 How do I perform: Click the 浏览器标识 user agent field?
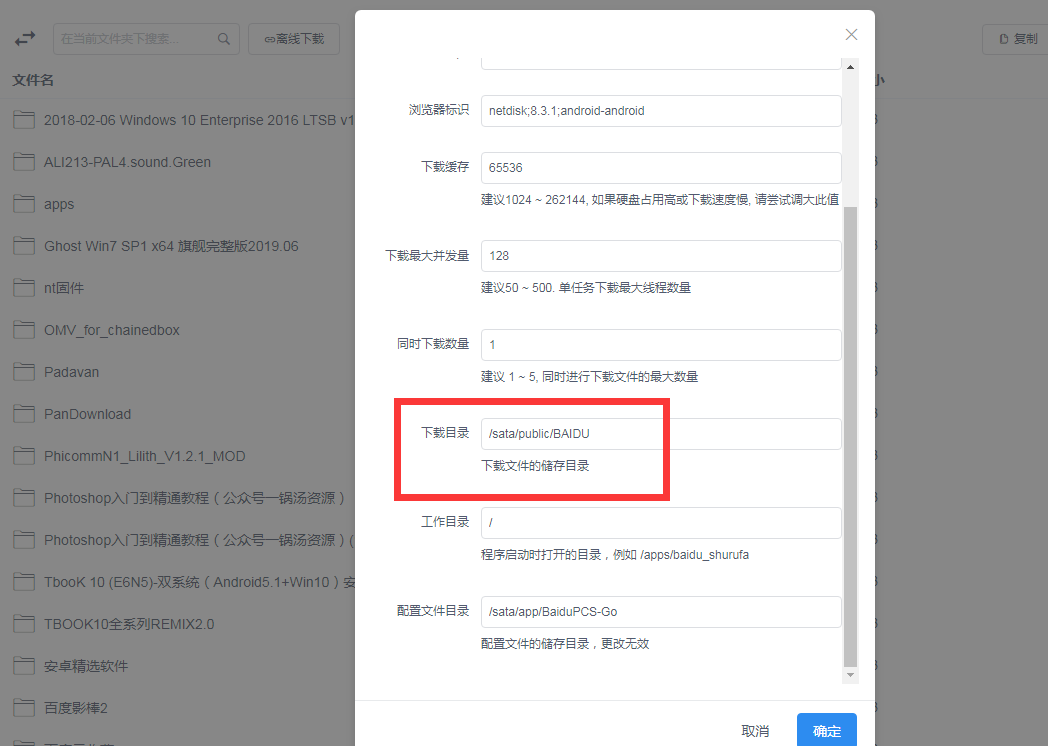(660, 111)
